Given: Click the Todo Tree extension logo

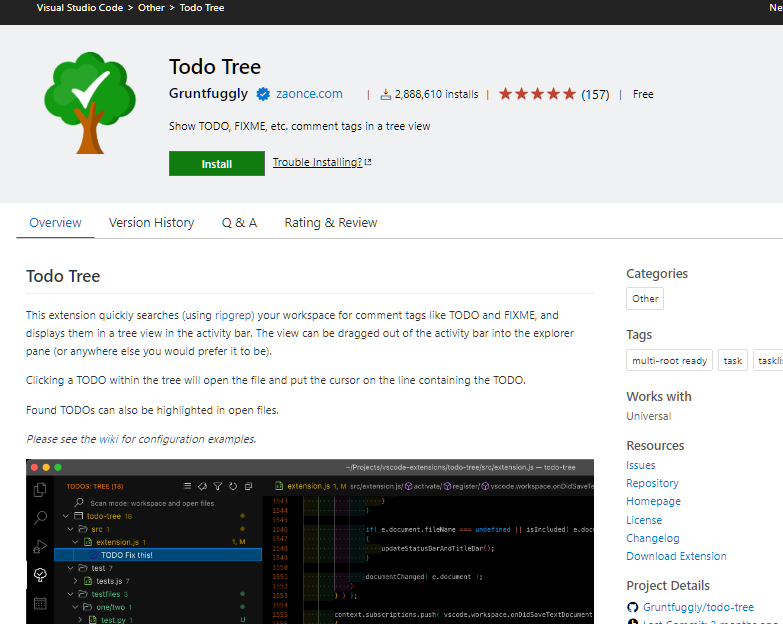Looking at the screenshot, I should click(x=89, y=103).
